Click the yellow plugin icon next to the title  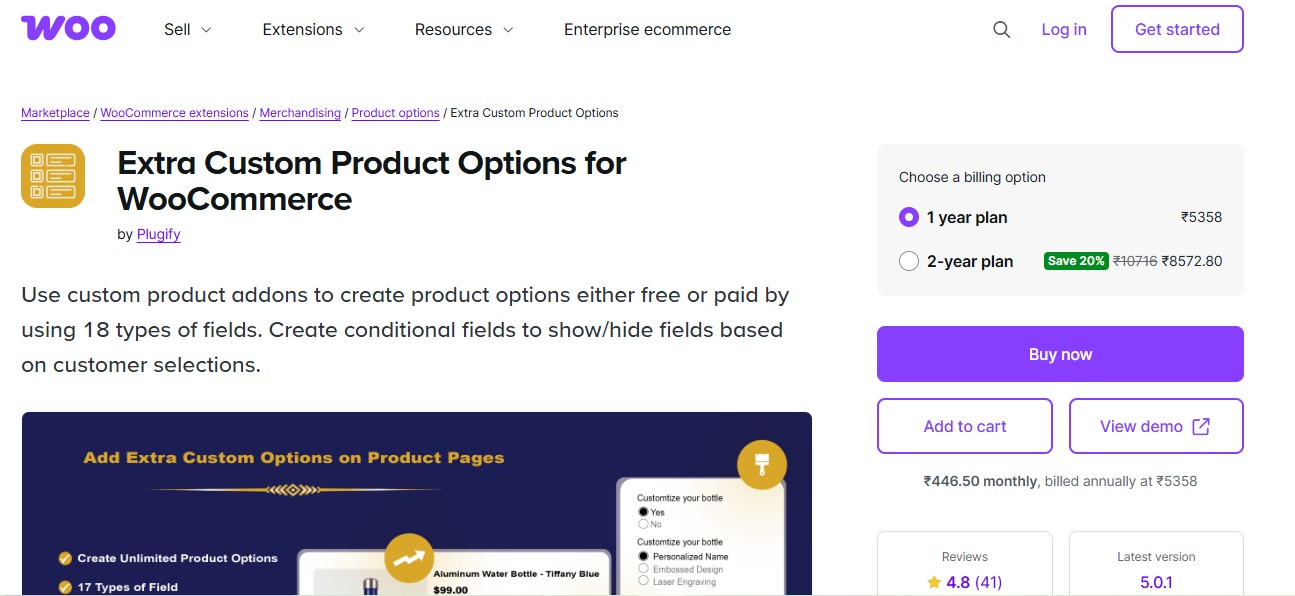(53, 176)
